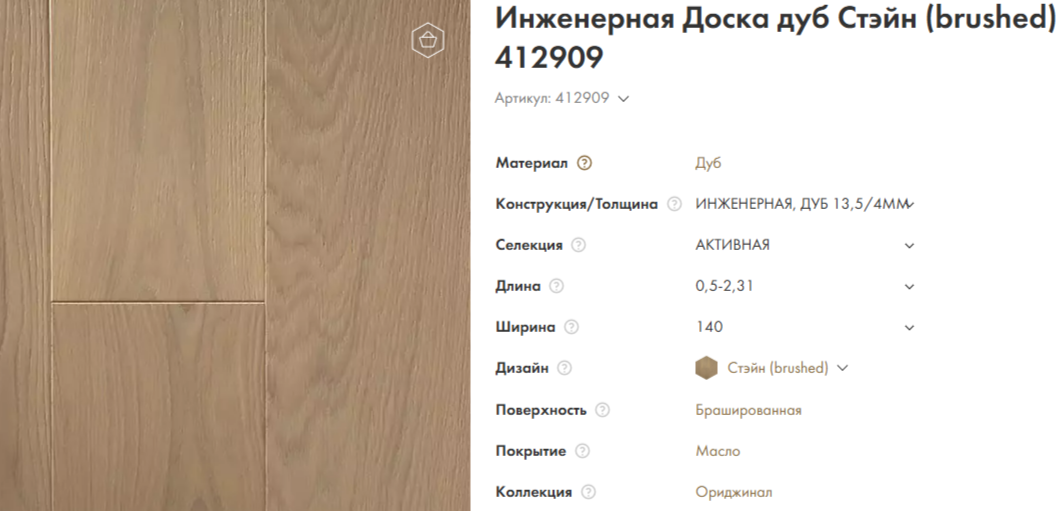Viewport: 1059px width, 511px height.
Task: Open the Ширина help question mark
Action: pyautogui.click(x=572, y=327)
